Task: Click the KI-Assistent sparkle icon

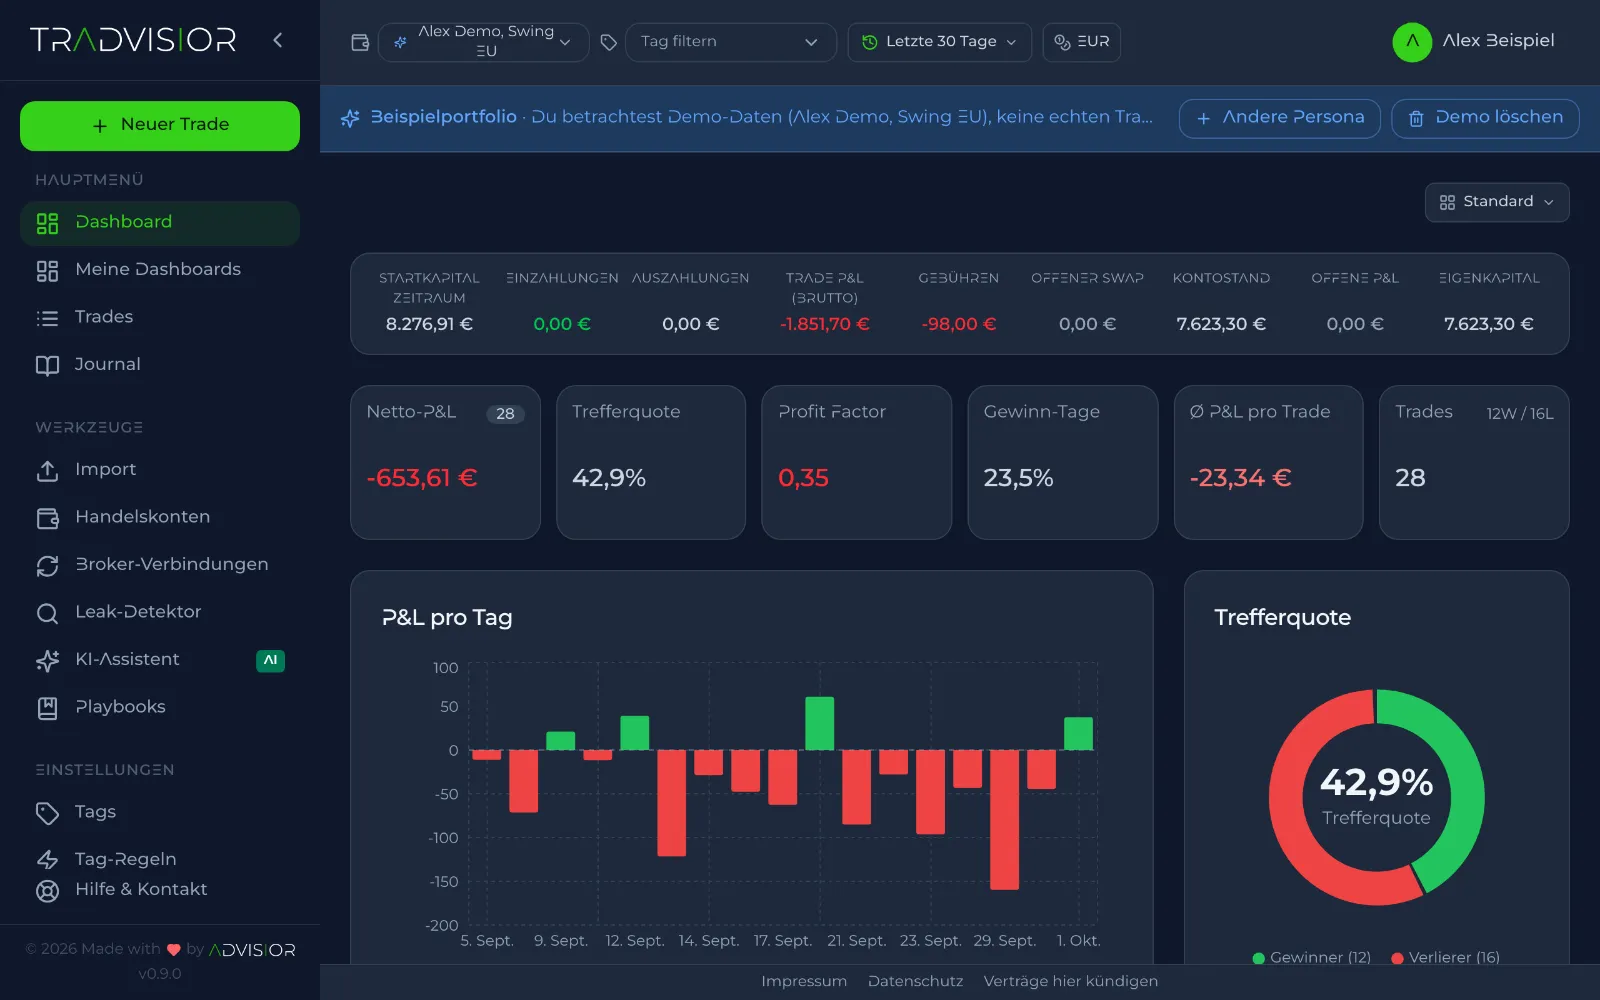Action: 47,661
